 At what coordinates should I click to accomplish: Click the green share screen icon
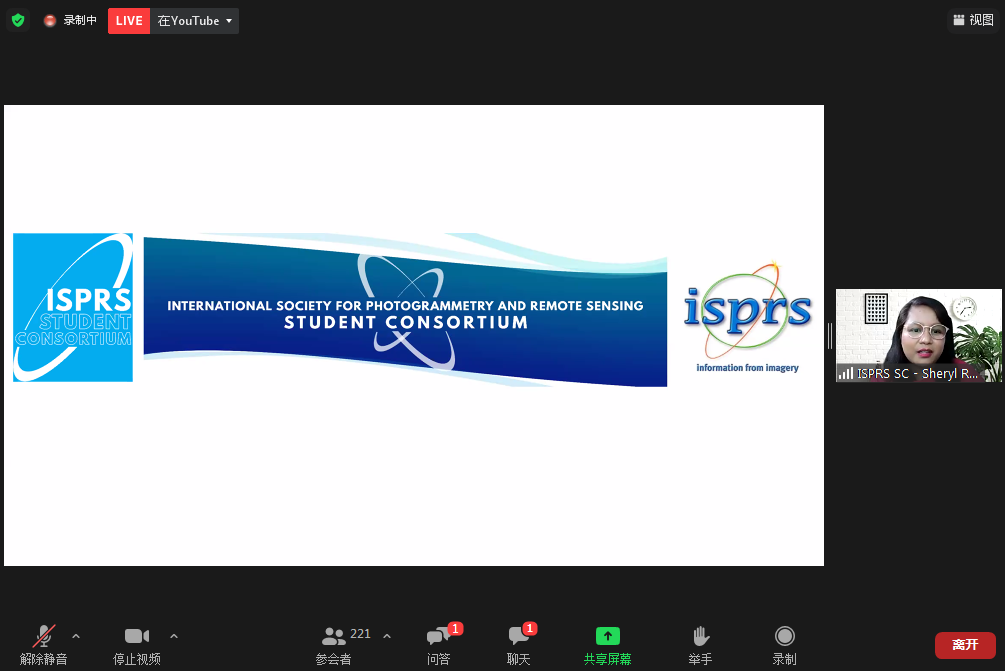point(607,636)
